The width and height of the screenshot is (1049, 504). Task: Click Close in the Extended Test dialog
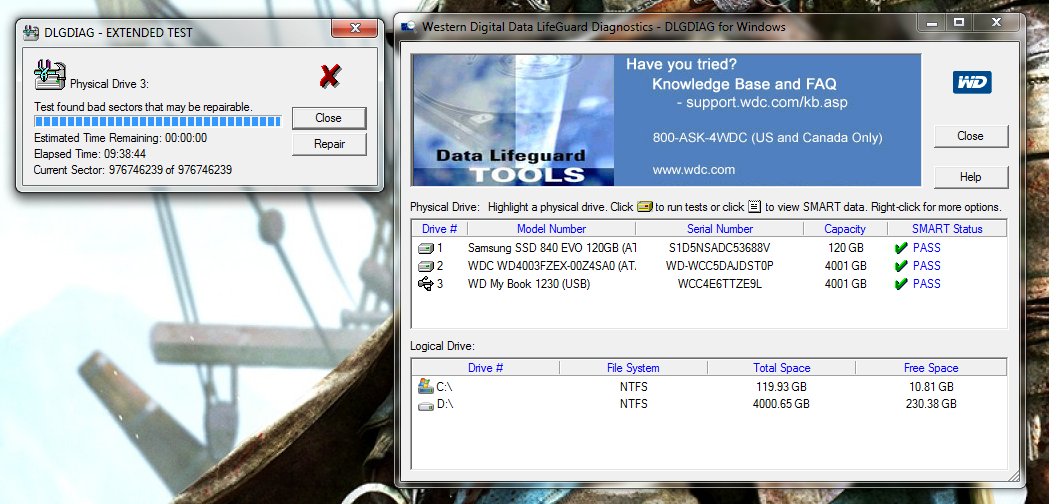tap(329, 118)
